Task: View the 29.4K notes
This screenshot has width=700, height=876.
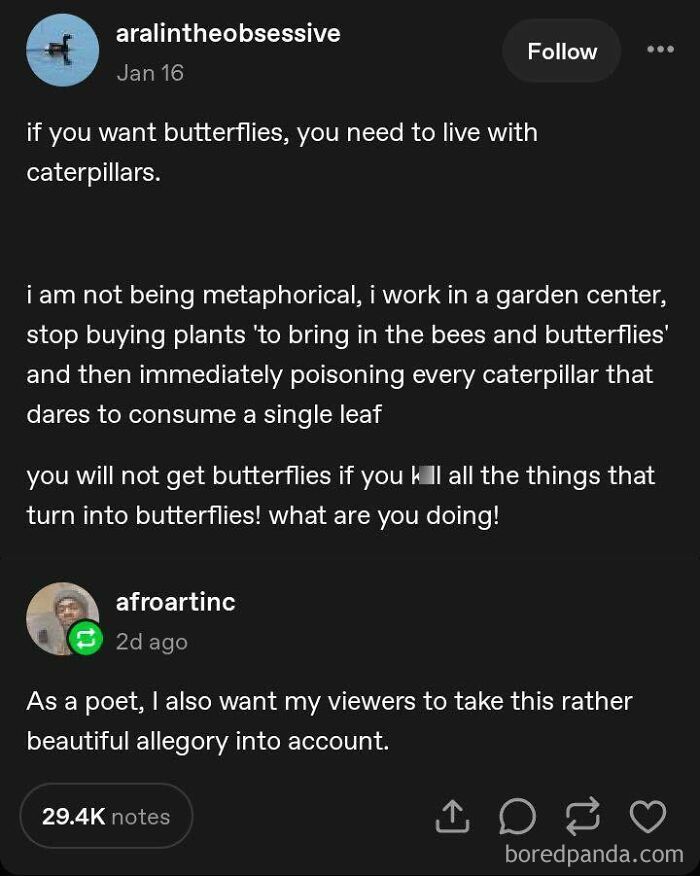Action: [106, 816]
